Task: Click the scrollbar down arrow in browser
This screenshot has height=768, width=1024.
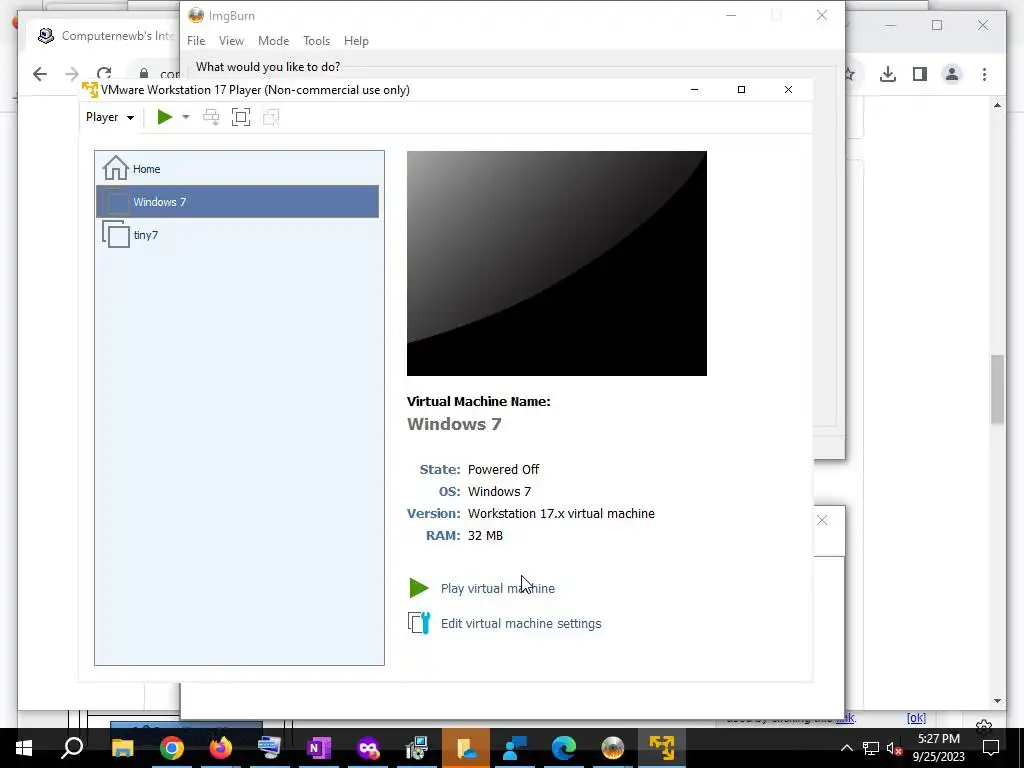Action: [x=997, y=701]
